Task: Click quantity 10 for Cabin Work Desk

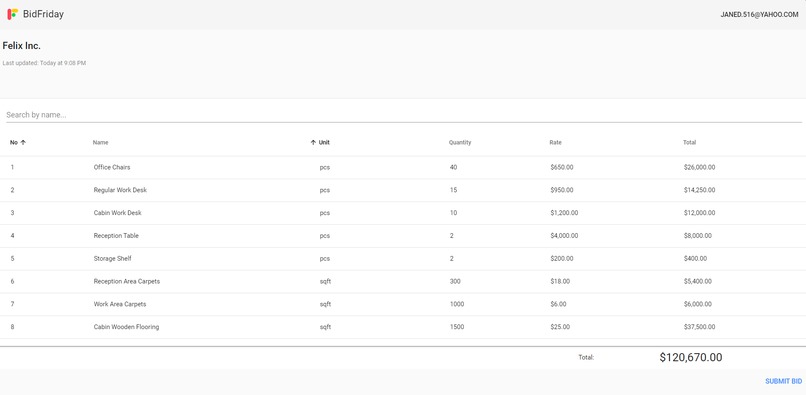Action: coord(453,213)
